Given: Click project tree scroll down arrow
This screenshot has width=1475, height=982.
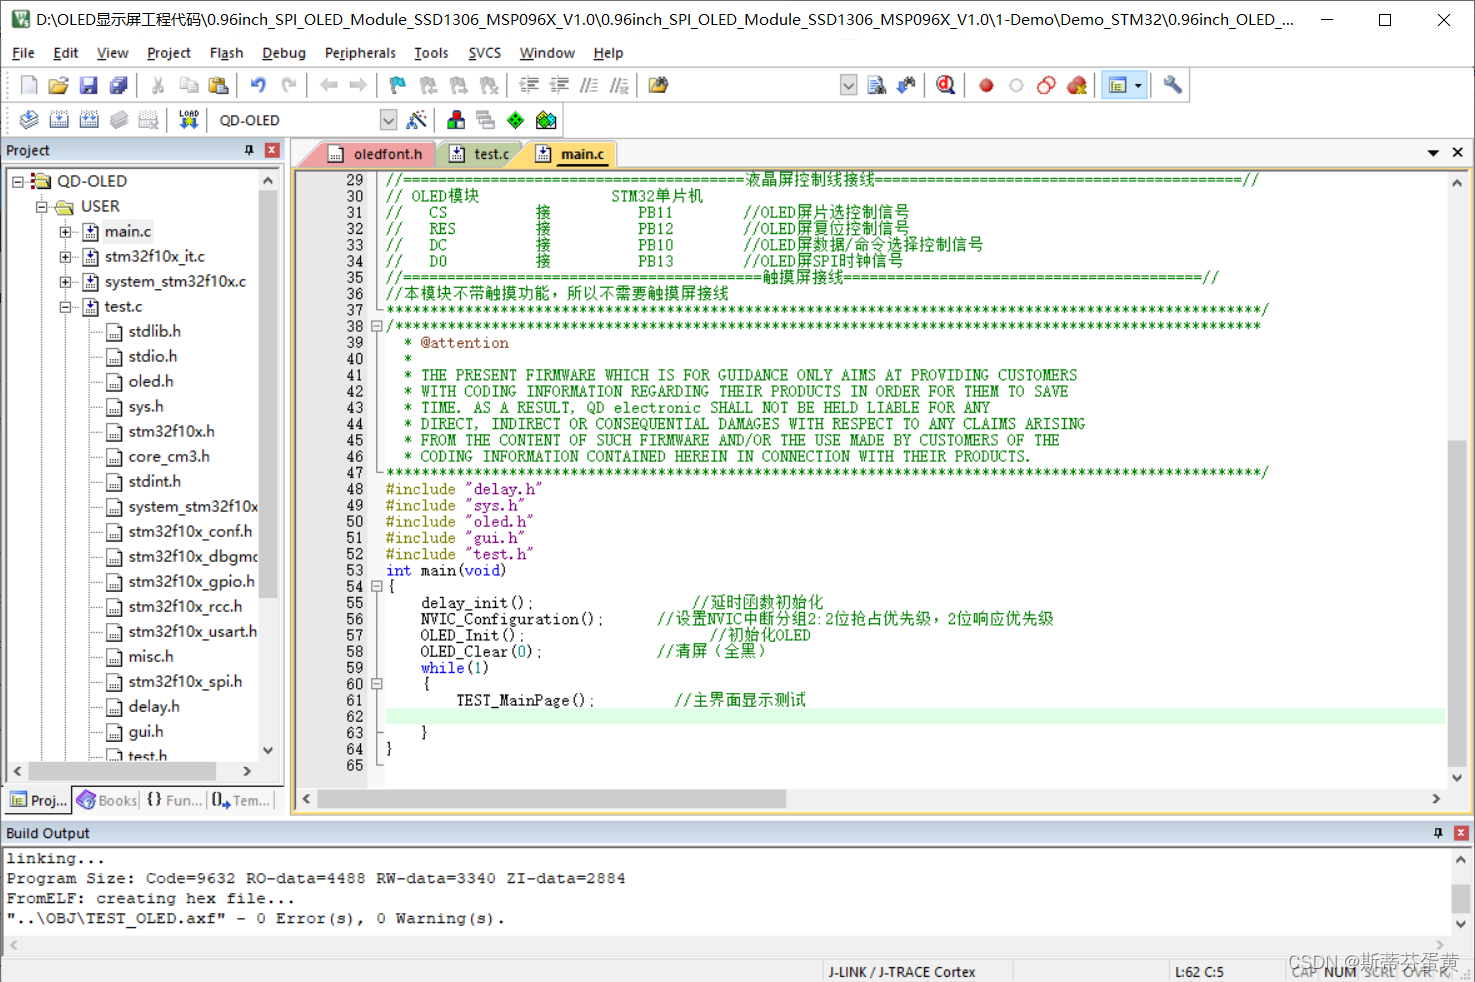Looking at the screenshot, I should pos(267,750).
